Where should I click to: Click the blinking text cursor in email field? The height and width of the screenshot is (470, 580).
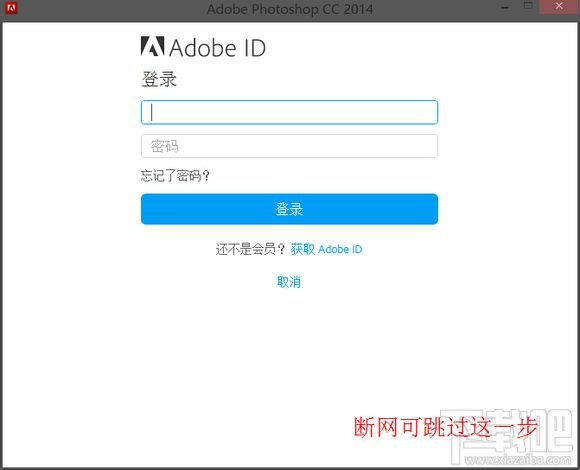(x=152, y=112)
